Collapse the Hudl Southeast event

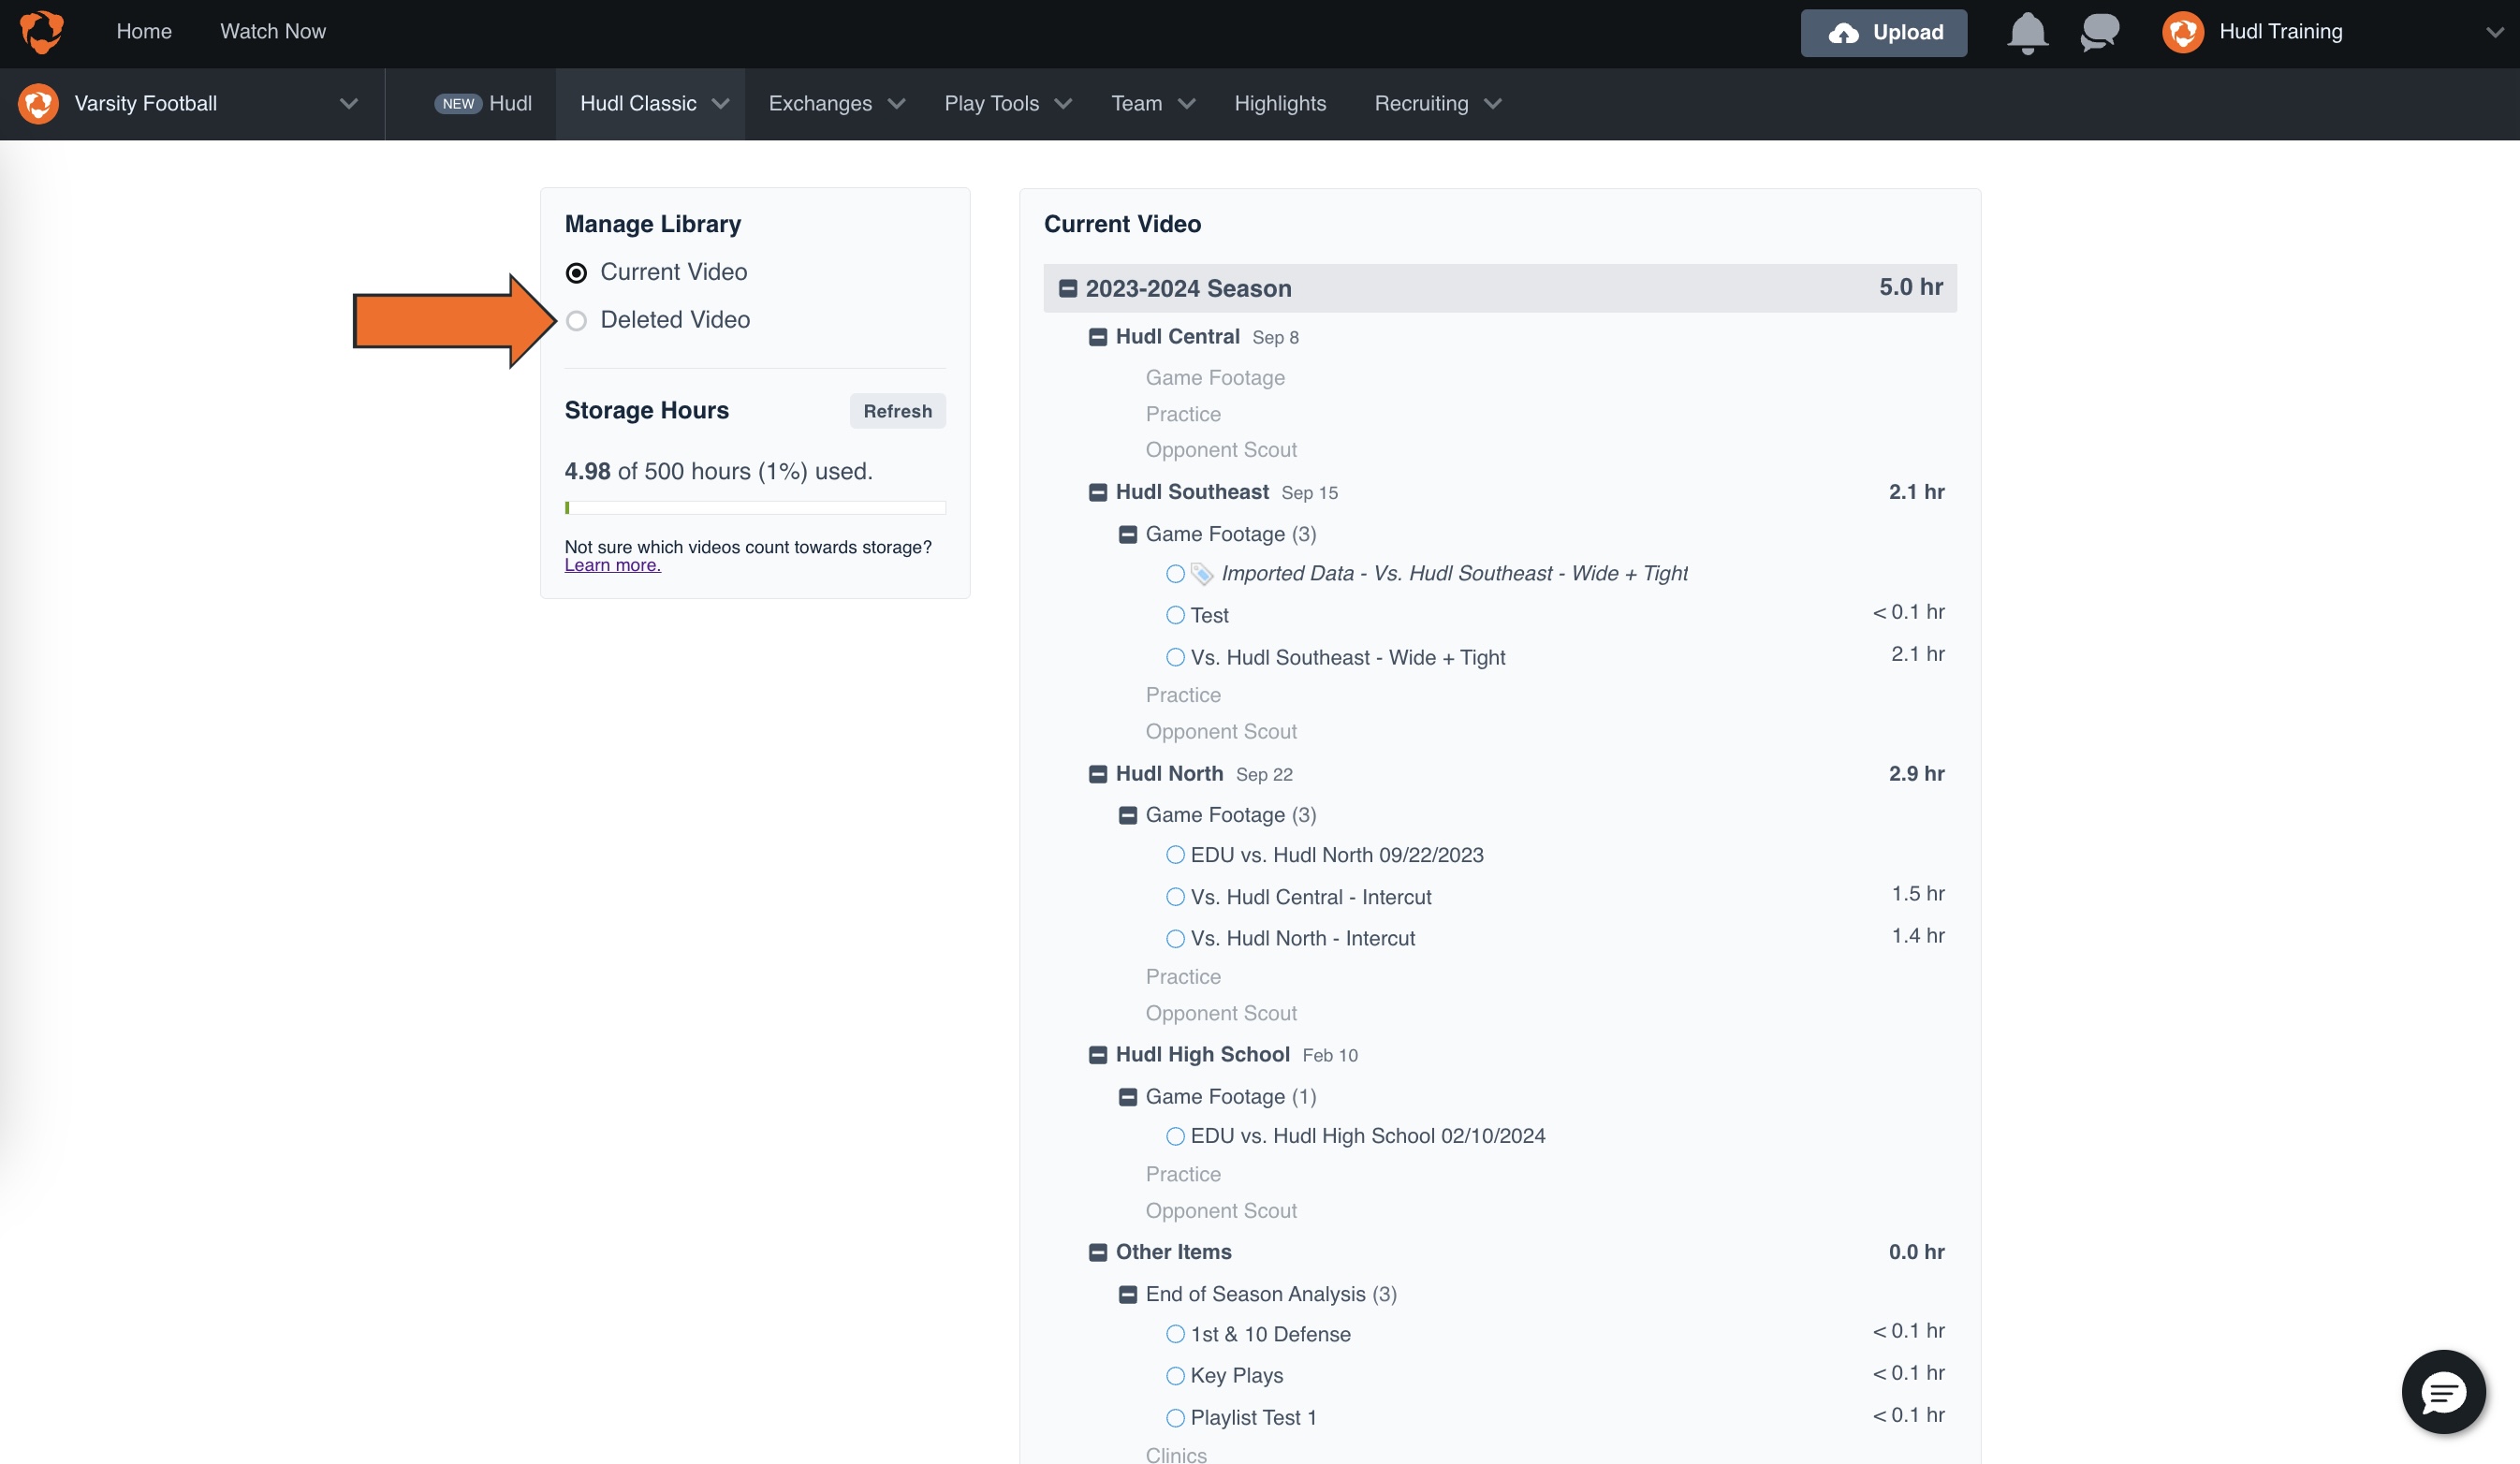click(x=1098, y=493)
